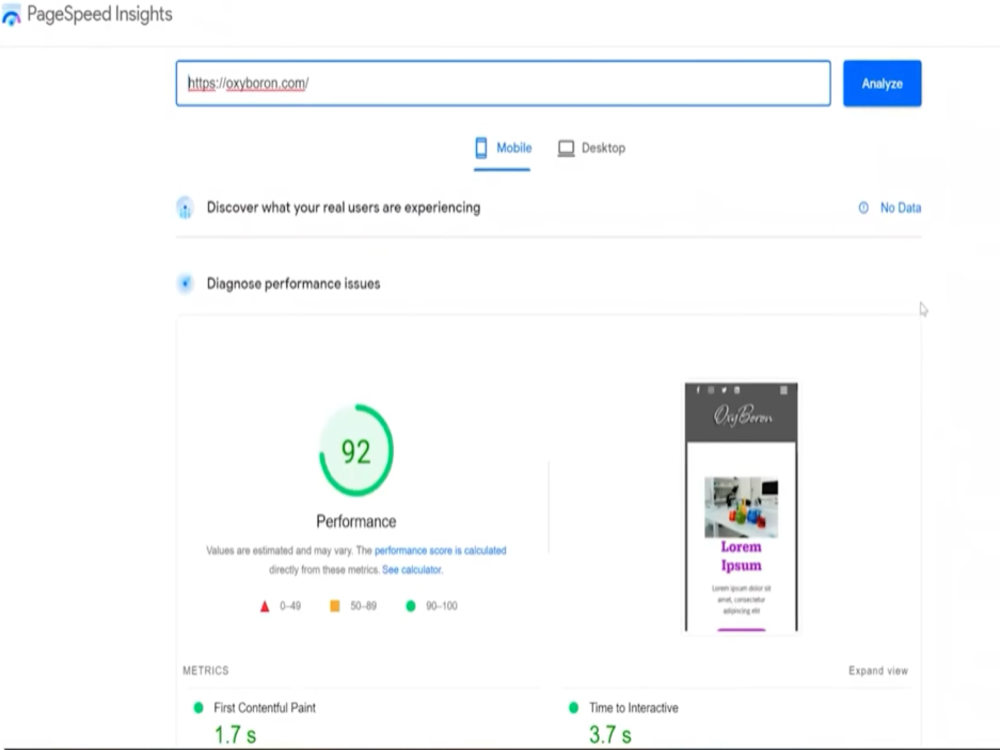
Task: Focus the URL input field with oxyboron.com
Action: (x=503, y=83)
